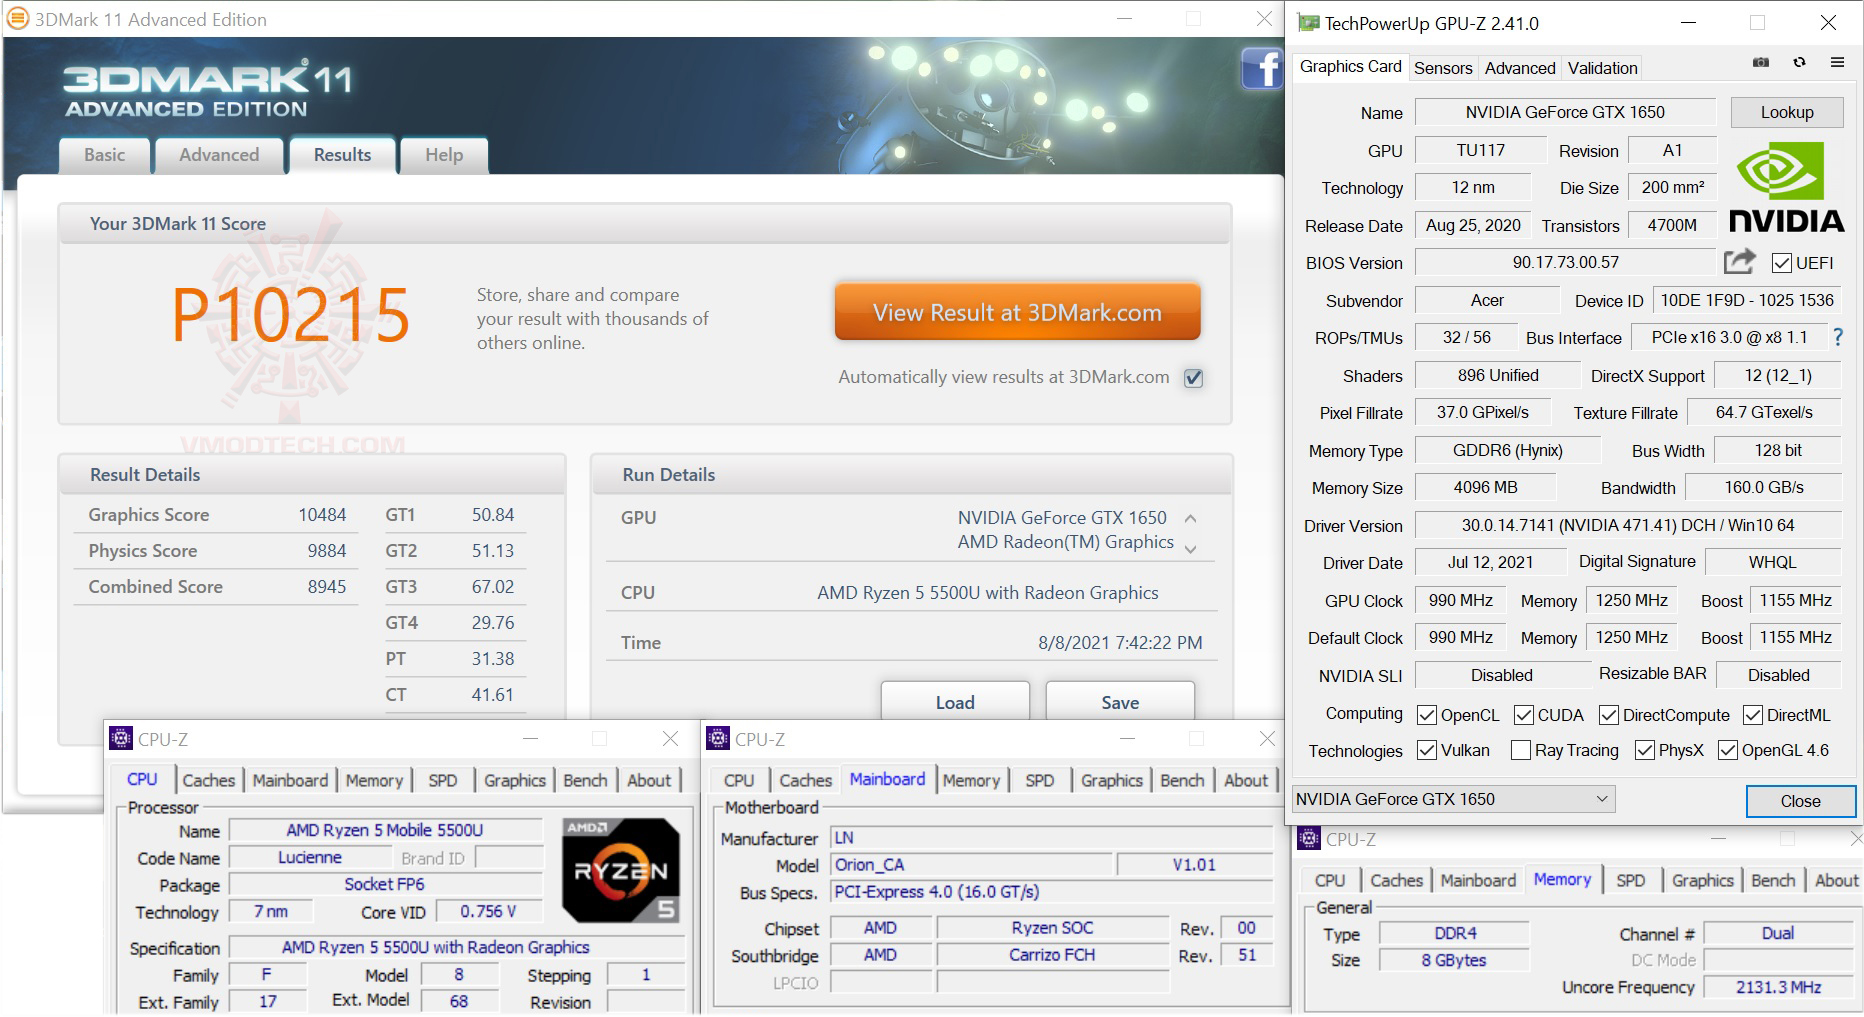1864x1017 pixels.
Task: Switch to the Advanced tab in 3DMark
Action: click(x=219, y=155)
